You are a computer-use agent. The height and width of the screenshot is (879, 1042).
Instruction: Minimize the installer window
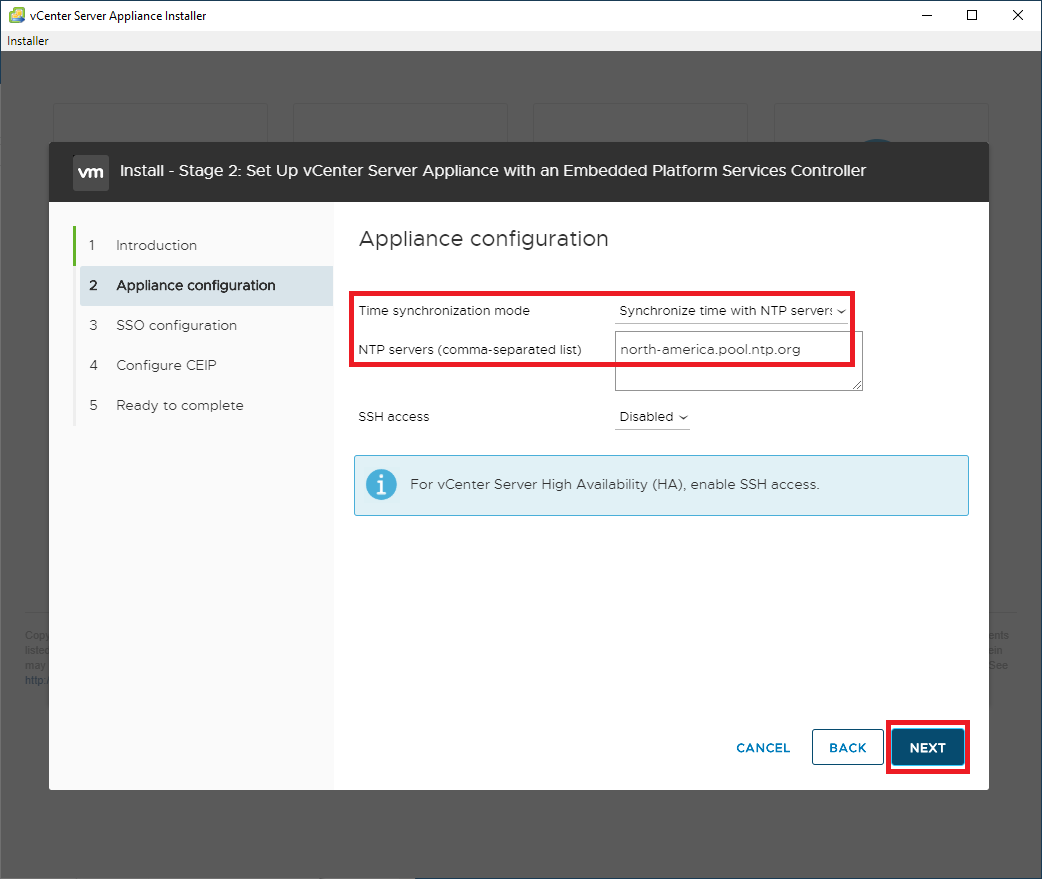(924, 15)
